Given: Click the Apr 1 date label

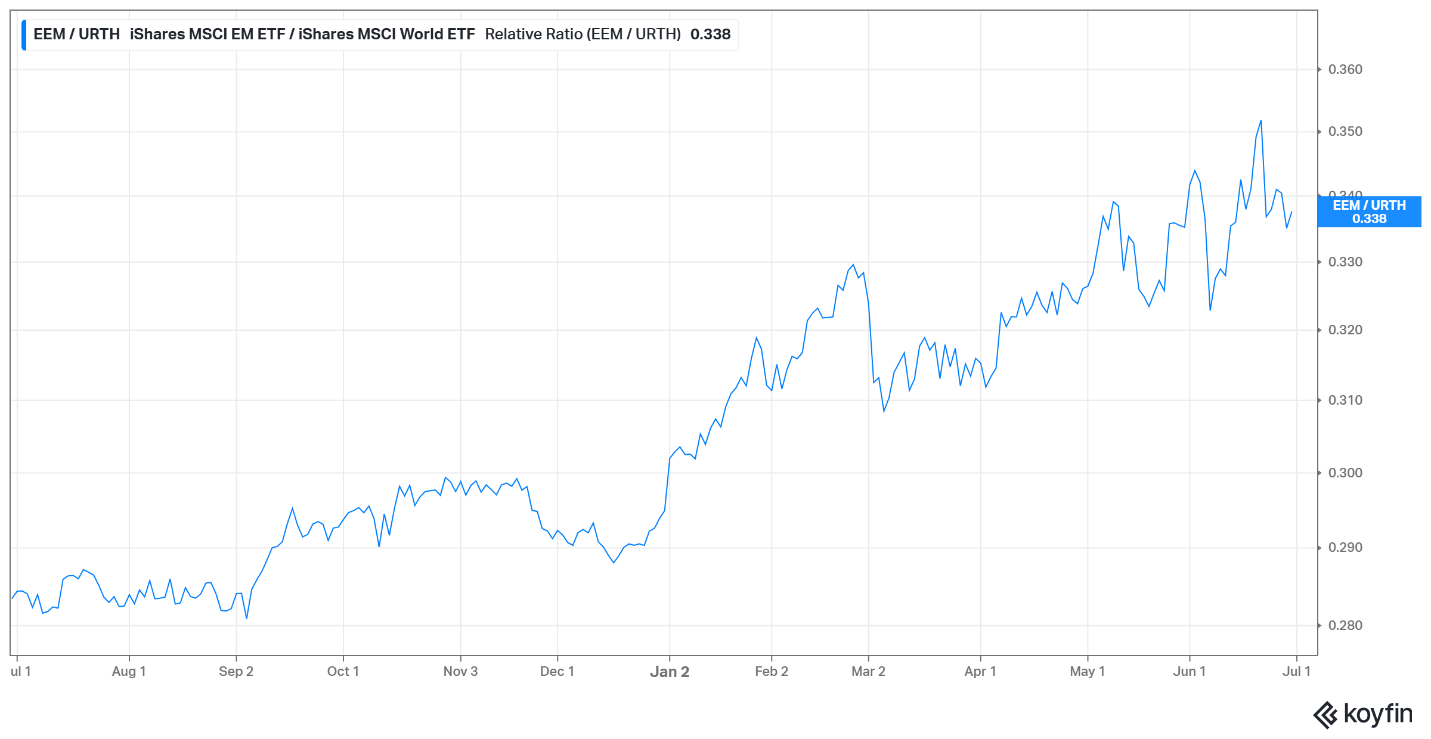Looking at the screenshot, I should (x=980, y=671).
